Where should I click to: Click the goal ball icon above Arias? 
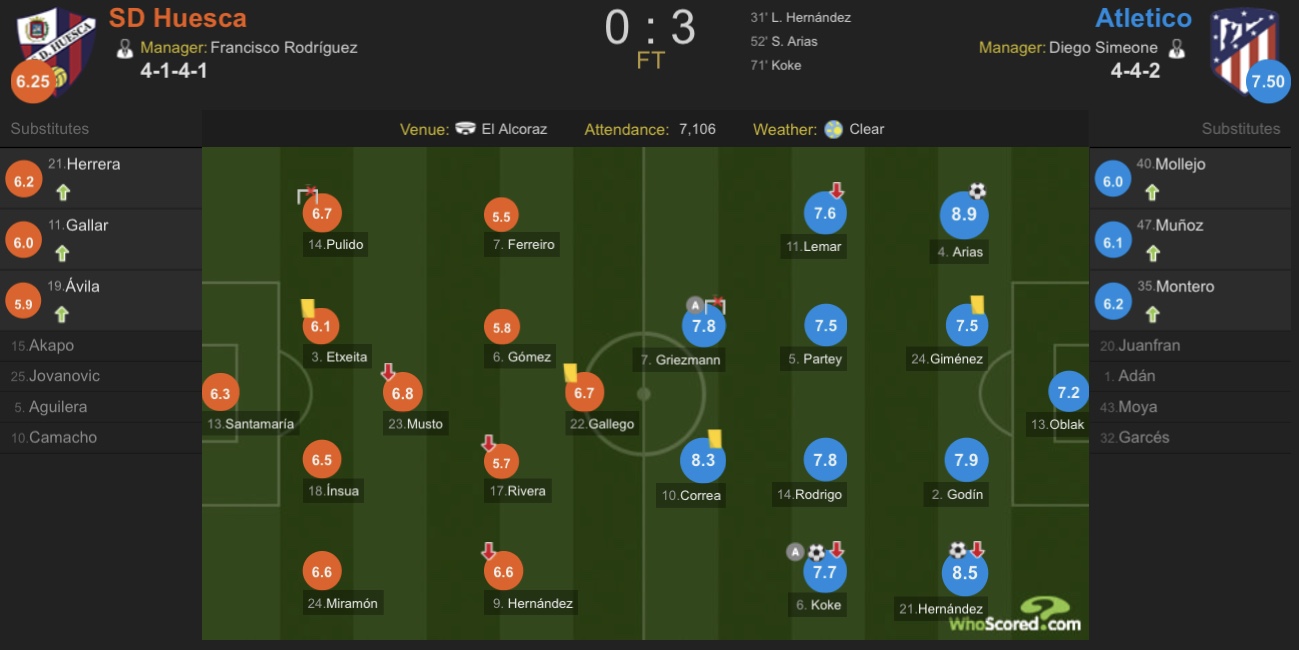pos(977,190)
